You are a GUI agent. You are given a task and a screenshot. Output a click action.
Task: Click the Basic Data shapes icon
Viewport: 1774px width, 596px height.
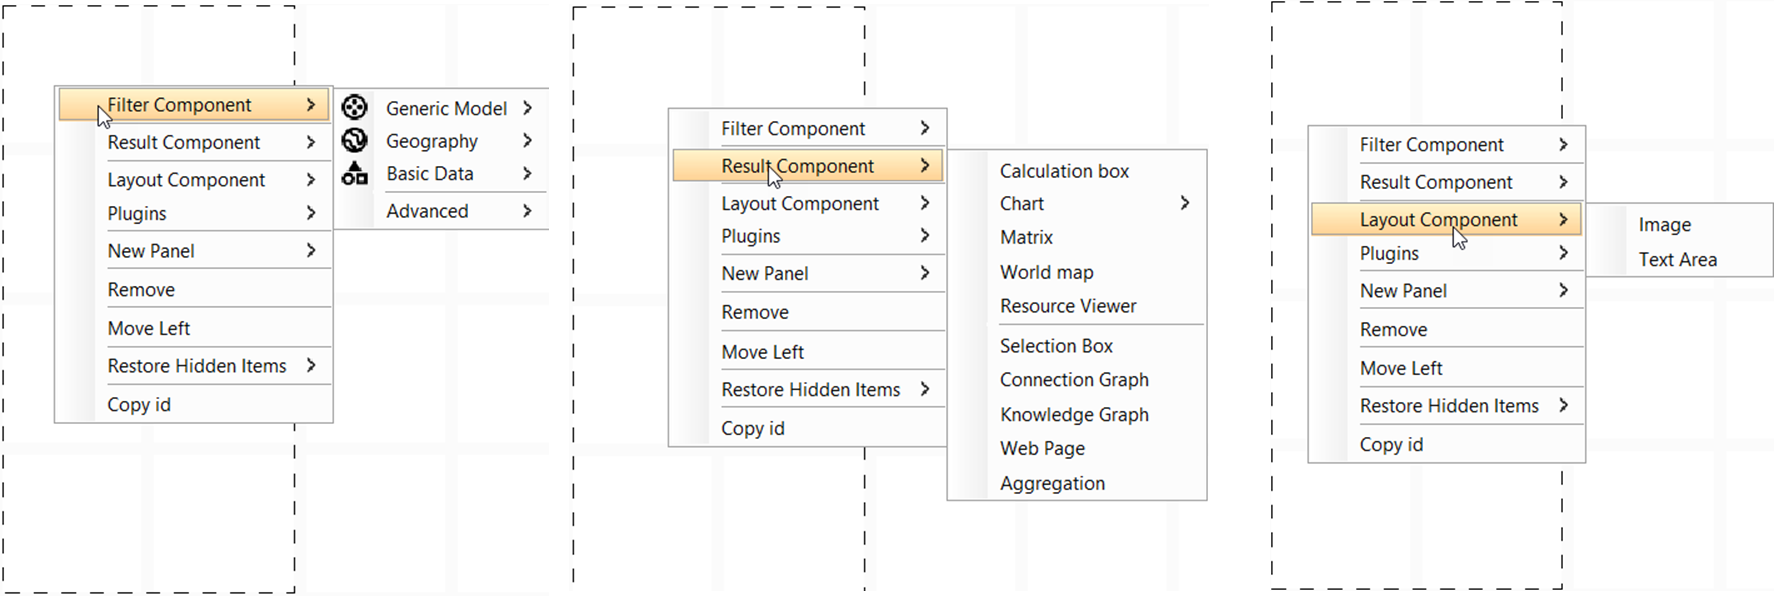click(x=354, y=174)
